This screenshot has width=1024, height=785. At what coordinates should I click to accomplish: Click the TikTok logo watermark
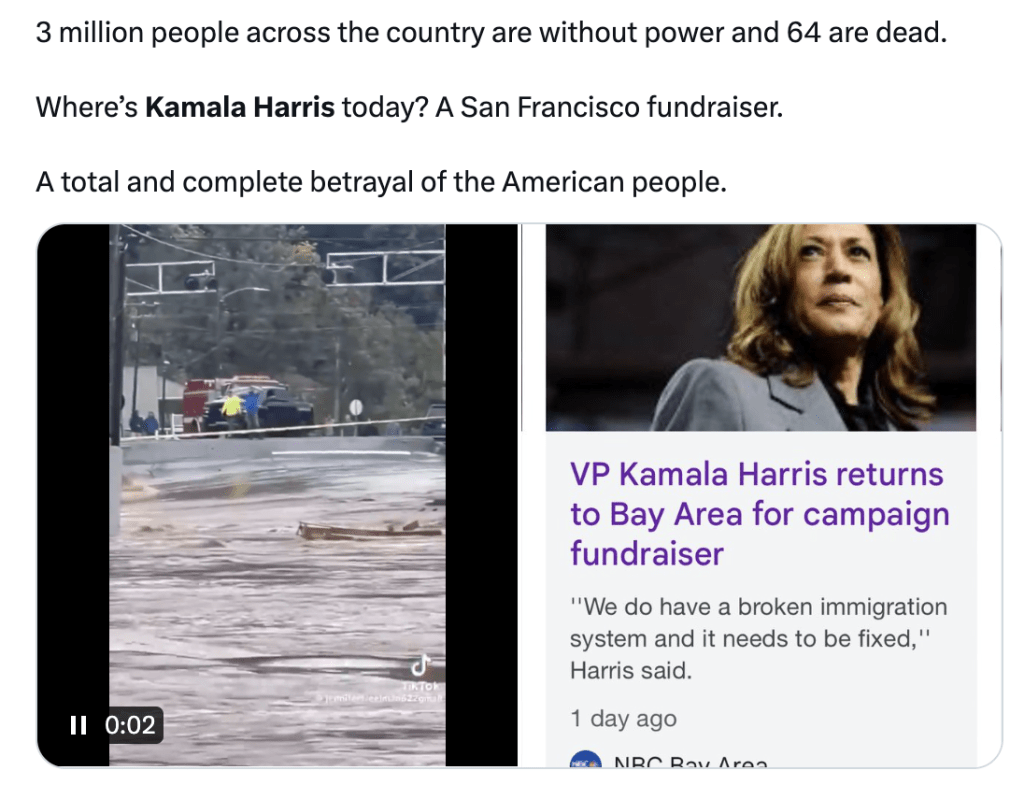(x=421, y=665)
